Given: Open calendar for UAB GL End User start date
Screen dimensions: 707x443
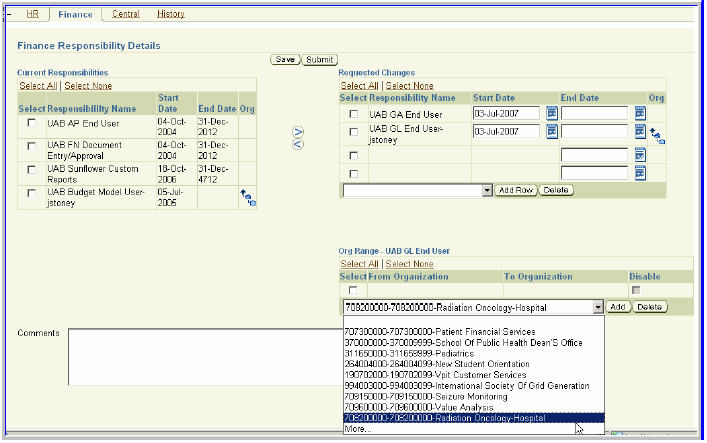Looking at the screenshot, I should click(x=551, y=132).
